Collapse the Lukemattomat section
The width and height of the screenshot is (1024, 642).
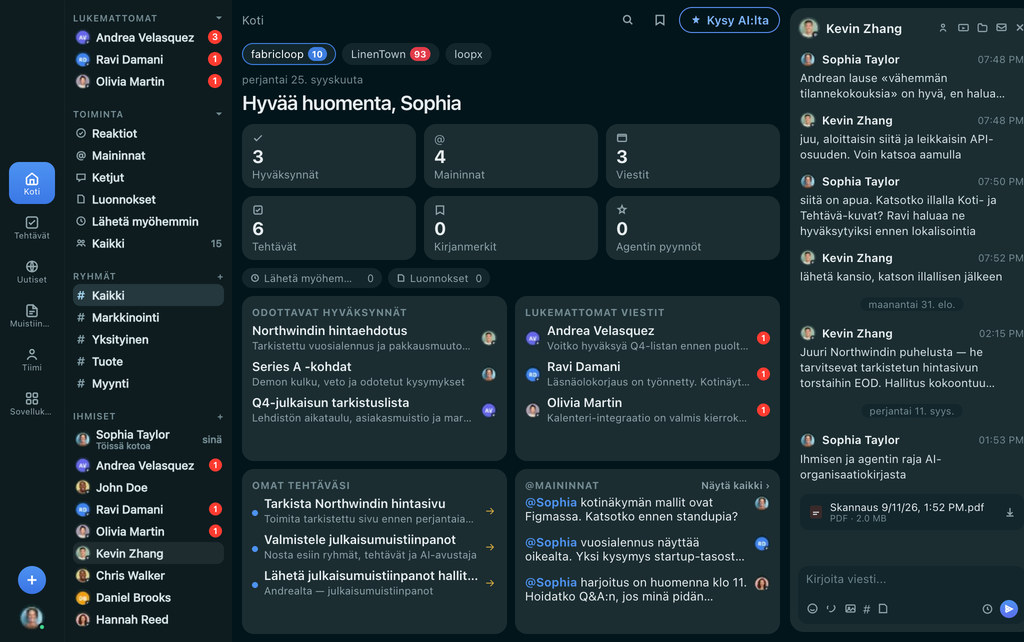pyautogui.click(x=219, y=18)
